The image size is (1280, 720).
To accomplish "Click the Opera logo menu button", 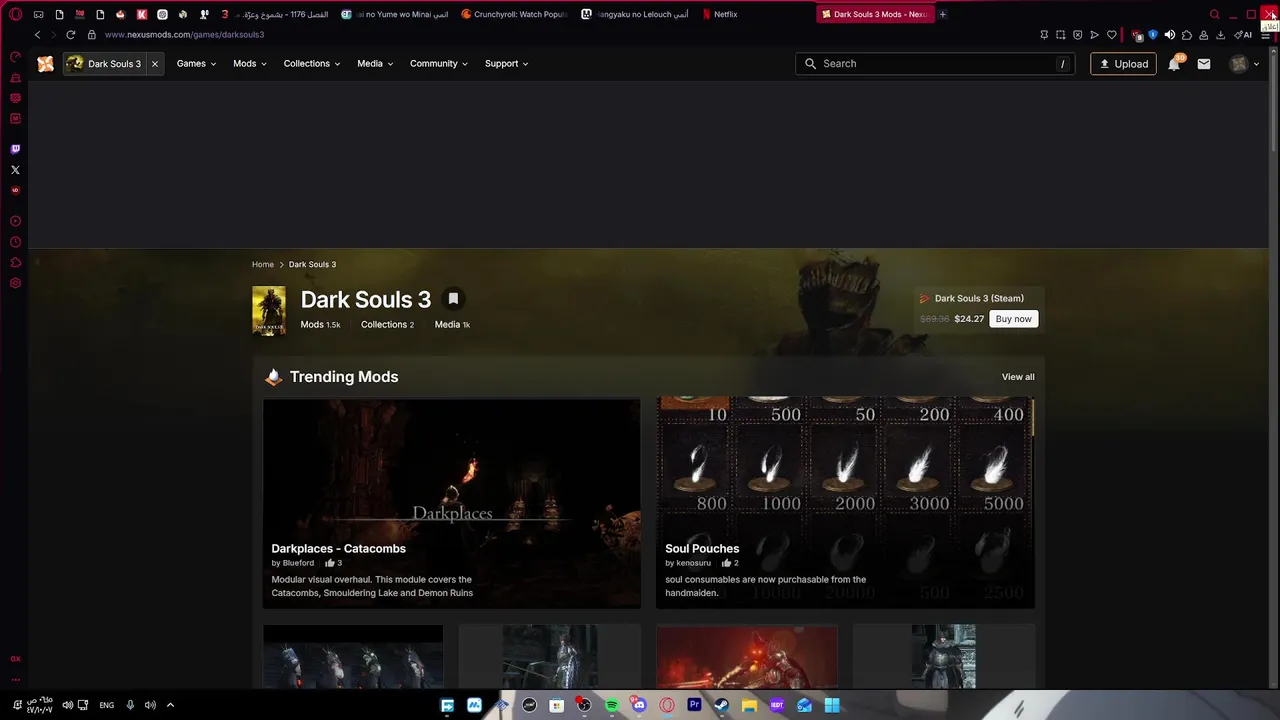I will pos(15,14).
